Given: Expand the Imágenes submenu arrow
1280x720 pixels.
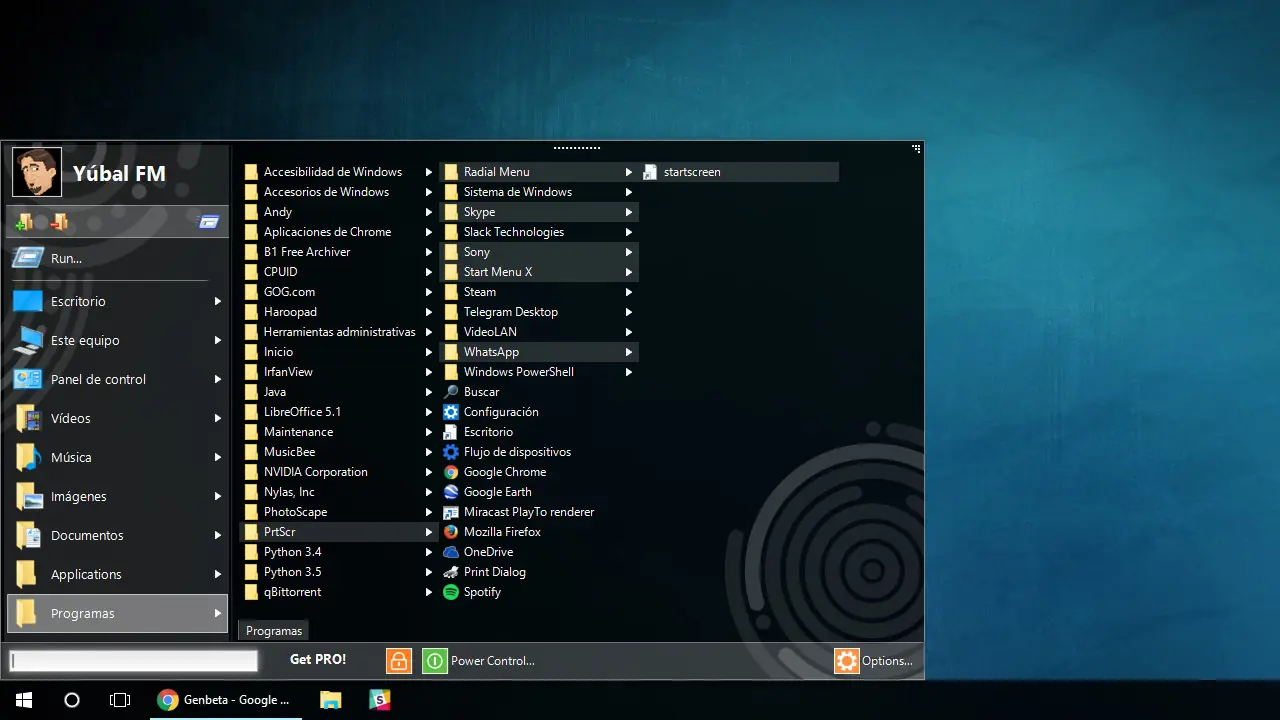Looking at the screenshot, I should pyautogui.click(x=217, y=496).
